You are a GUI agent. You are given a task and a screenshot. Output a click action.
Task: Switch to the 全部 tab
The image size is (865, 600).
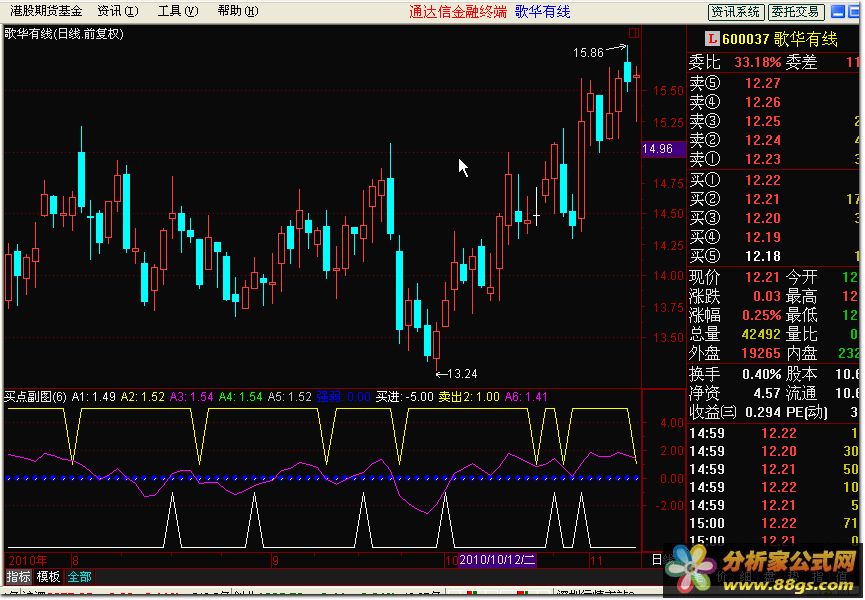(79, 577)
